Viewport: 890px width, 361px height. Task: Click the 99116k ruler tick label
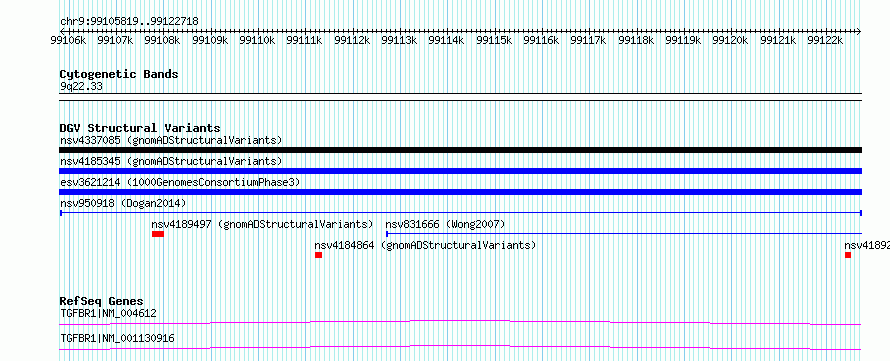pos(541,40)
